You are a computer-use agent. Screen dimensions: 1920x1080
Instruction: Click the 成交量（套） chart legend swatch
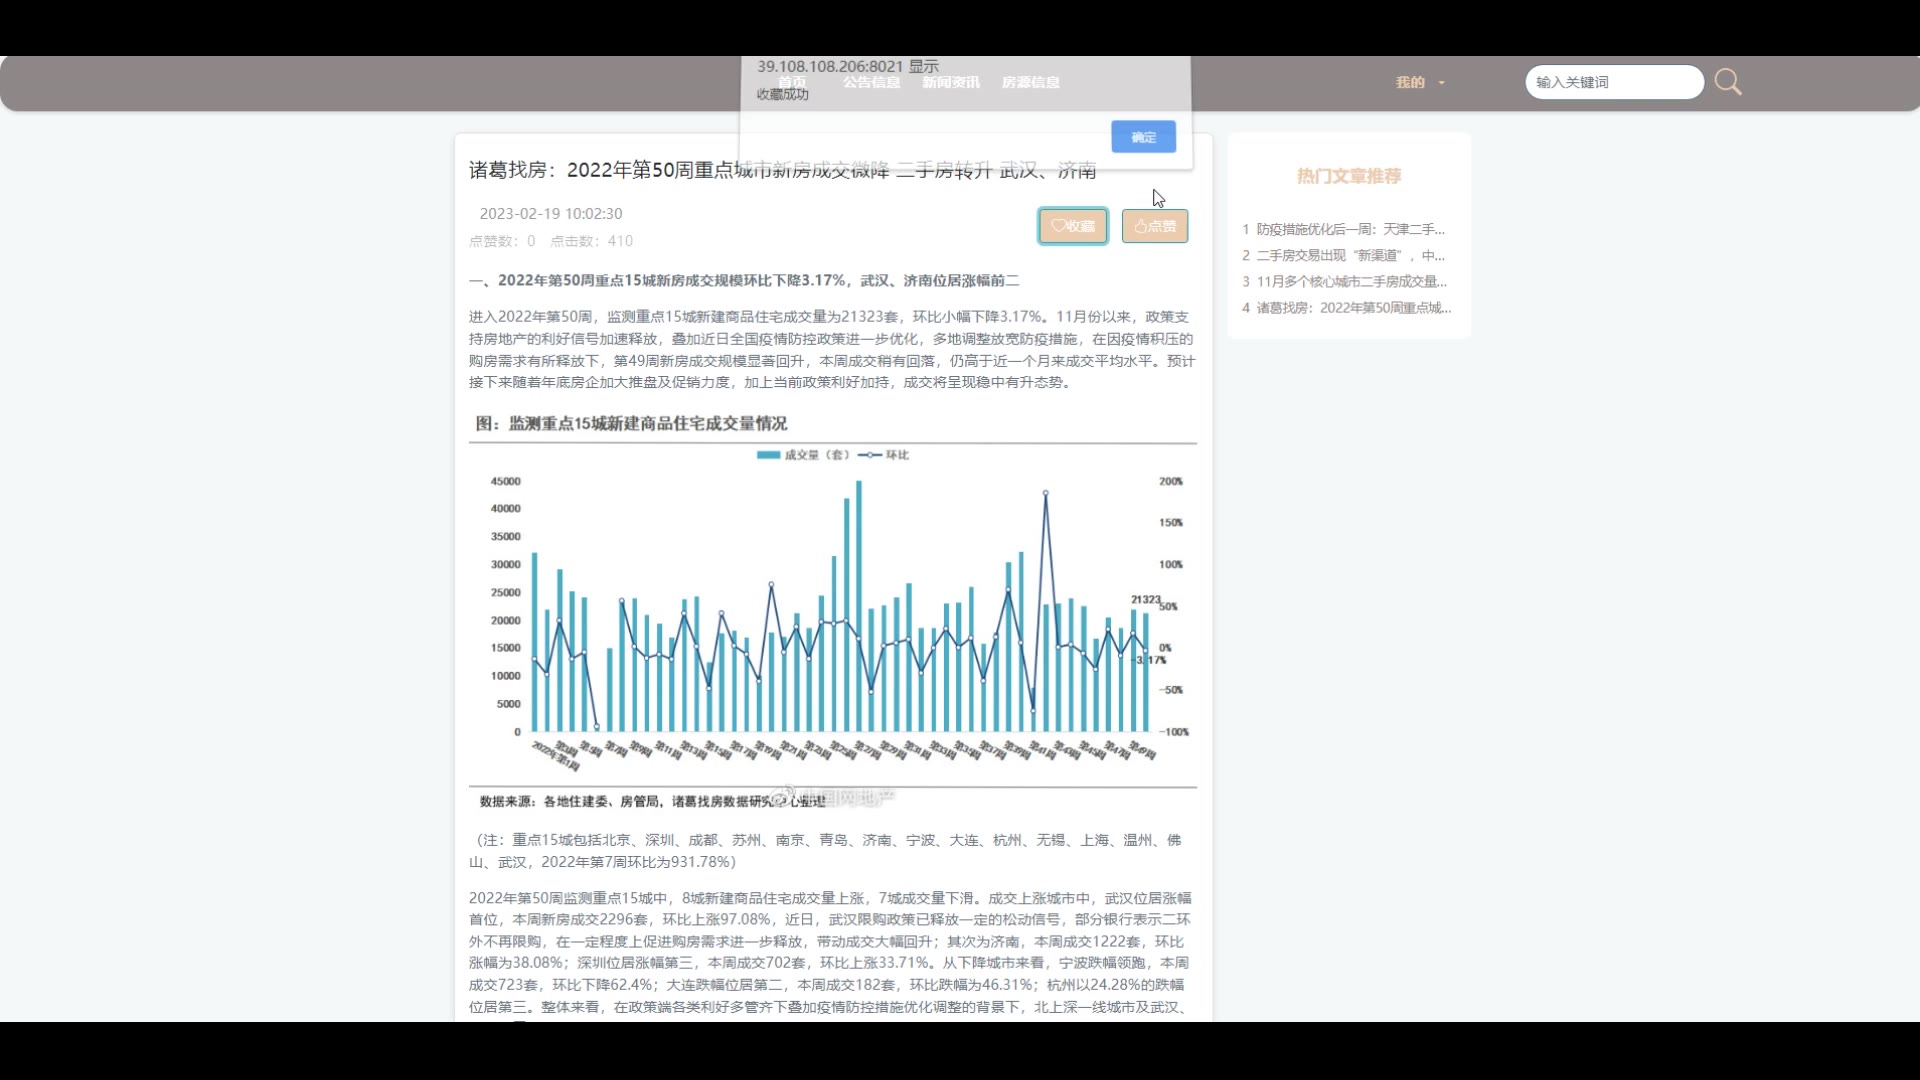click(768, 455)
